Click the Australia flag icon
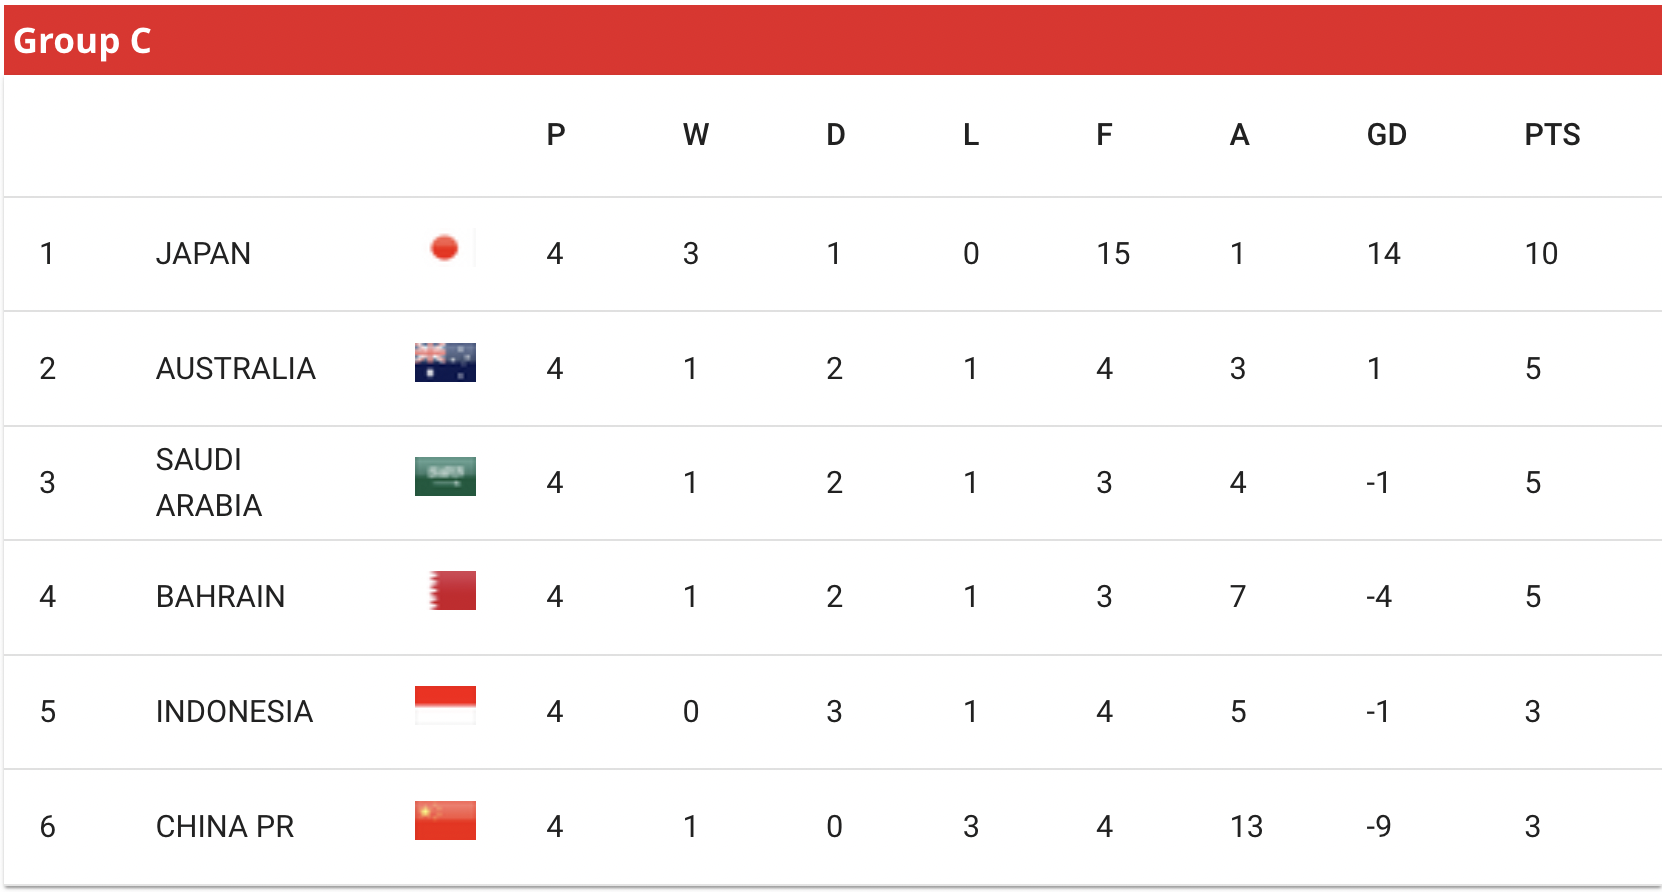The width and height of the screenshot is (1662, 892). coord(445,363)
